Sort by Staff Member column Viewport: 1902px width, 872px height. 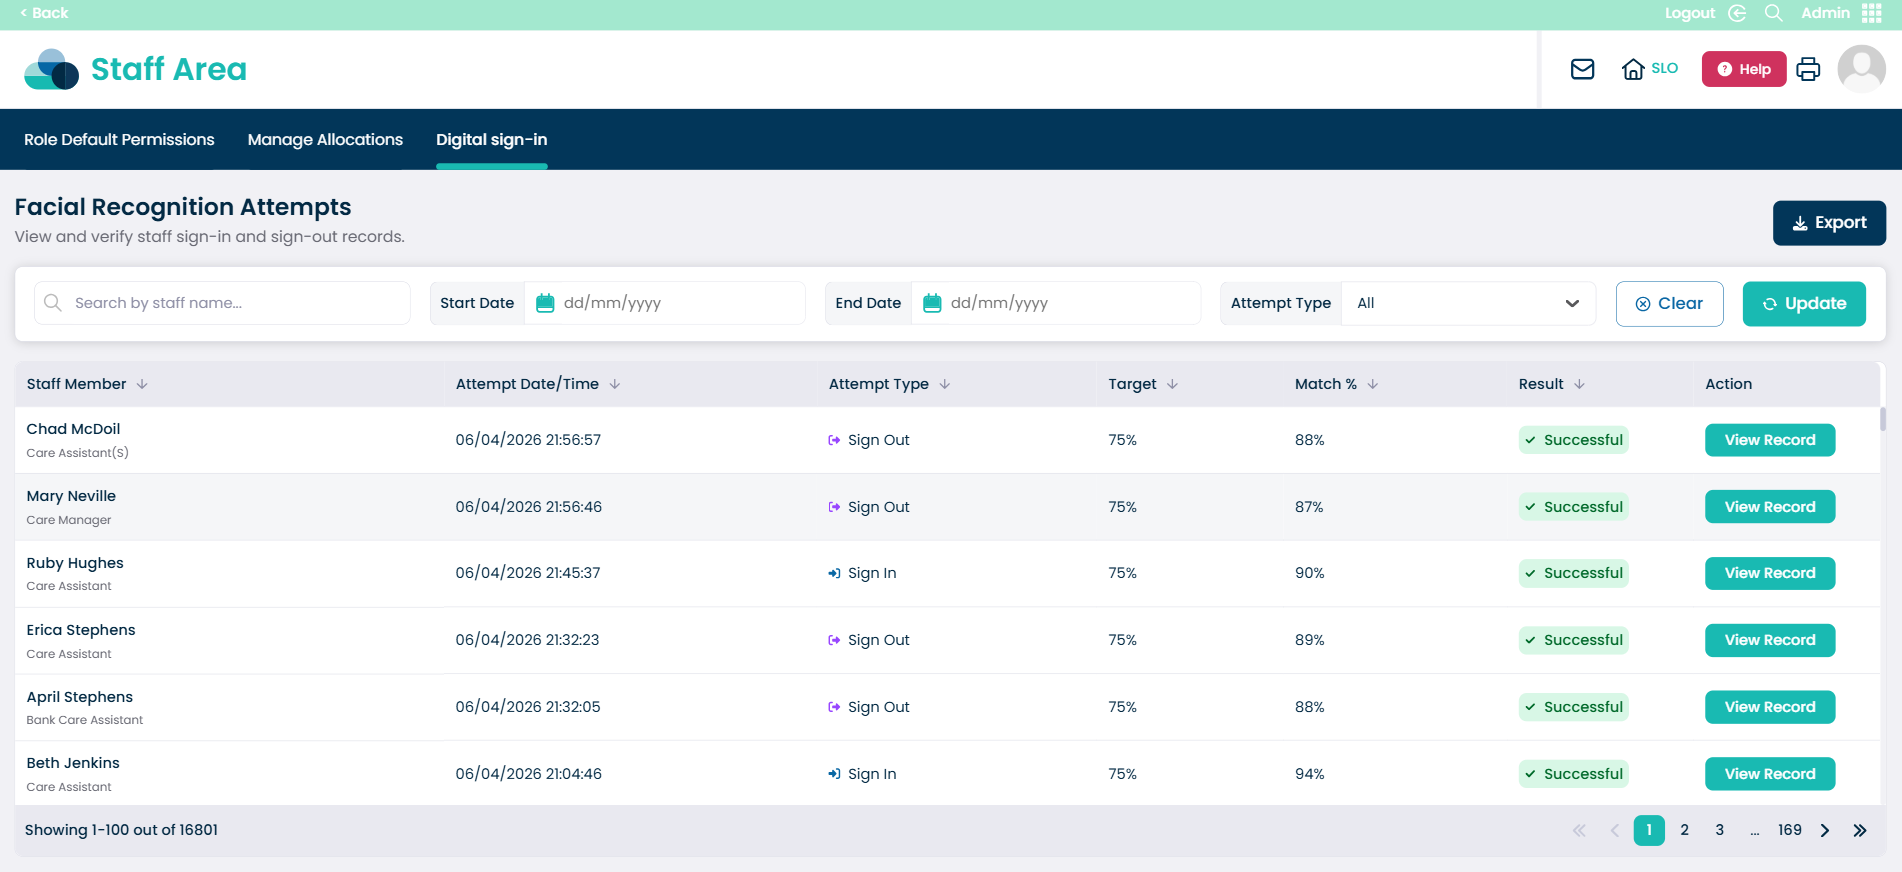142,384
